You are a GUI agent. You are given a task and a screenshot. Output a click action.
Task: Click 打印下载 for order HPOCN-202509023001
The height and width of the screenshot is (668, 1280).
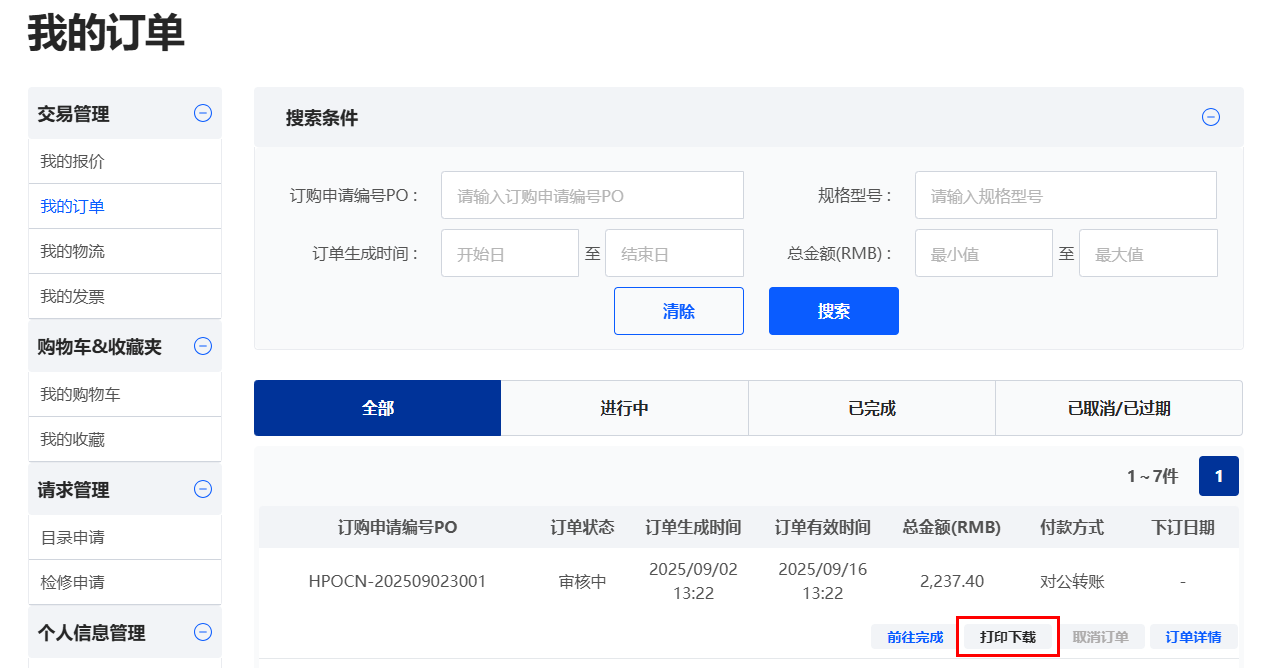[x=1007, y=637]
